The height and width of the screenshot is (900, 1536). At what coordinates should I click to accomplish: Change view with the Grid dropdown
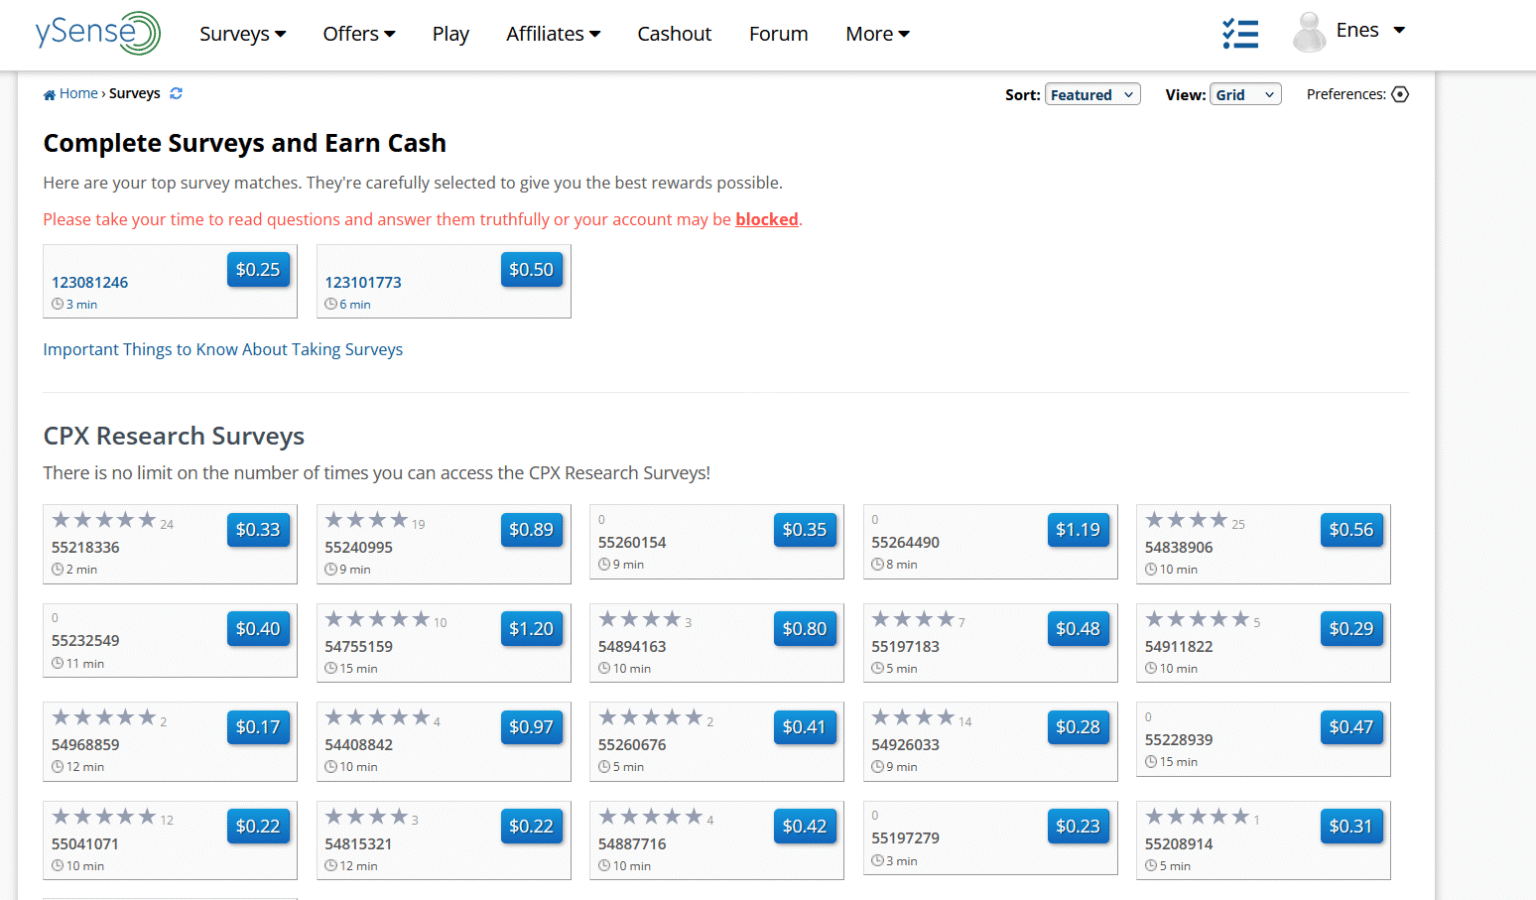click(1245, 94)
